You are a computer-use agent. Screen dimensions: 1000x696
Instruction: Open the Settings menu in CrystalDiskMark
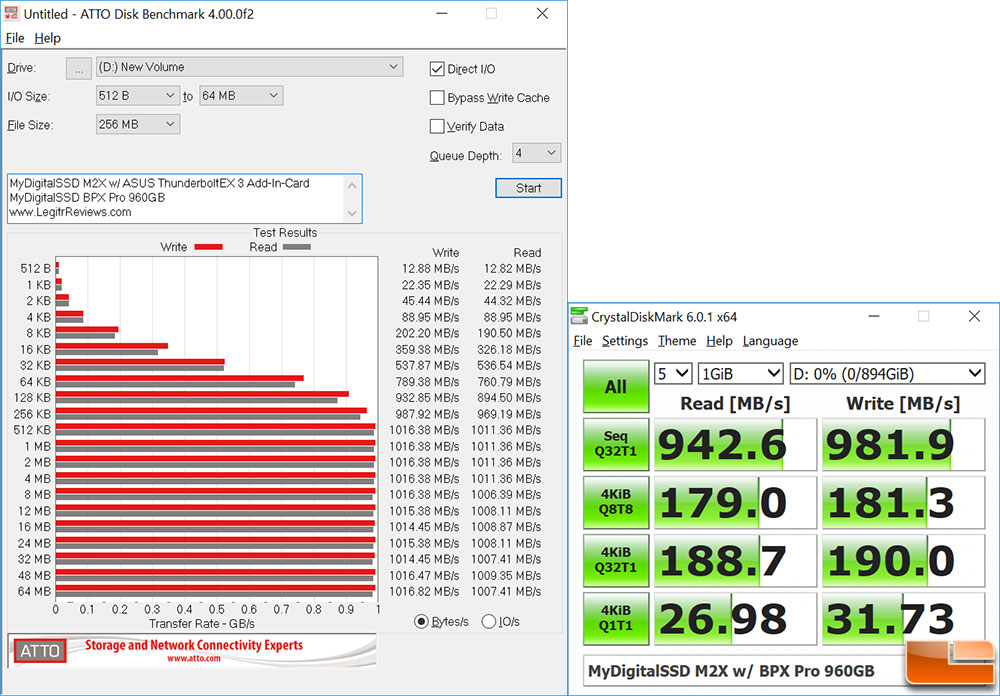point(625,341)
